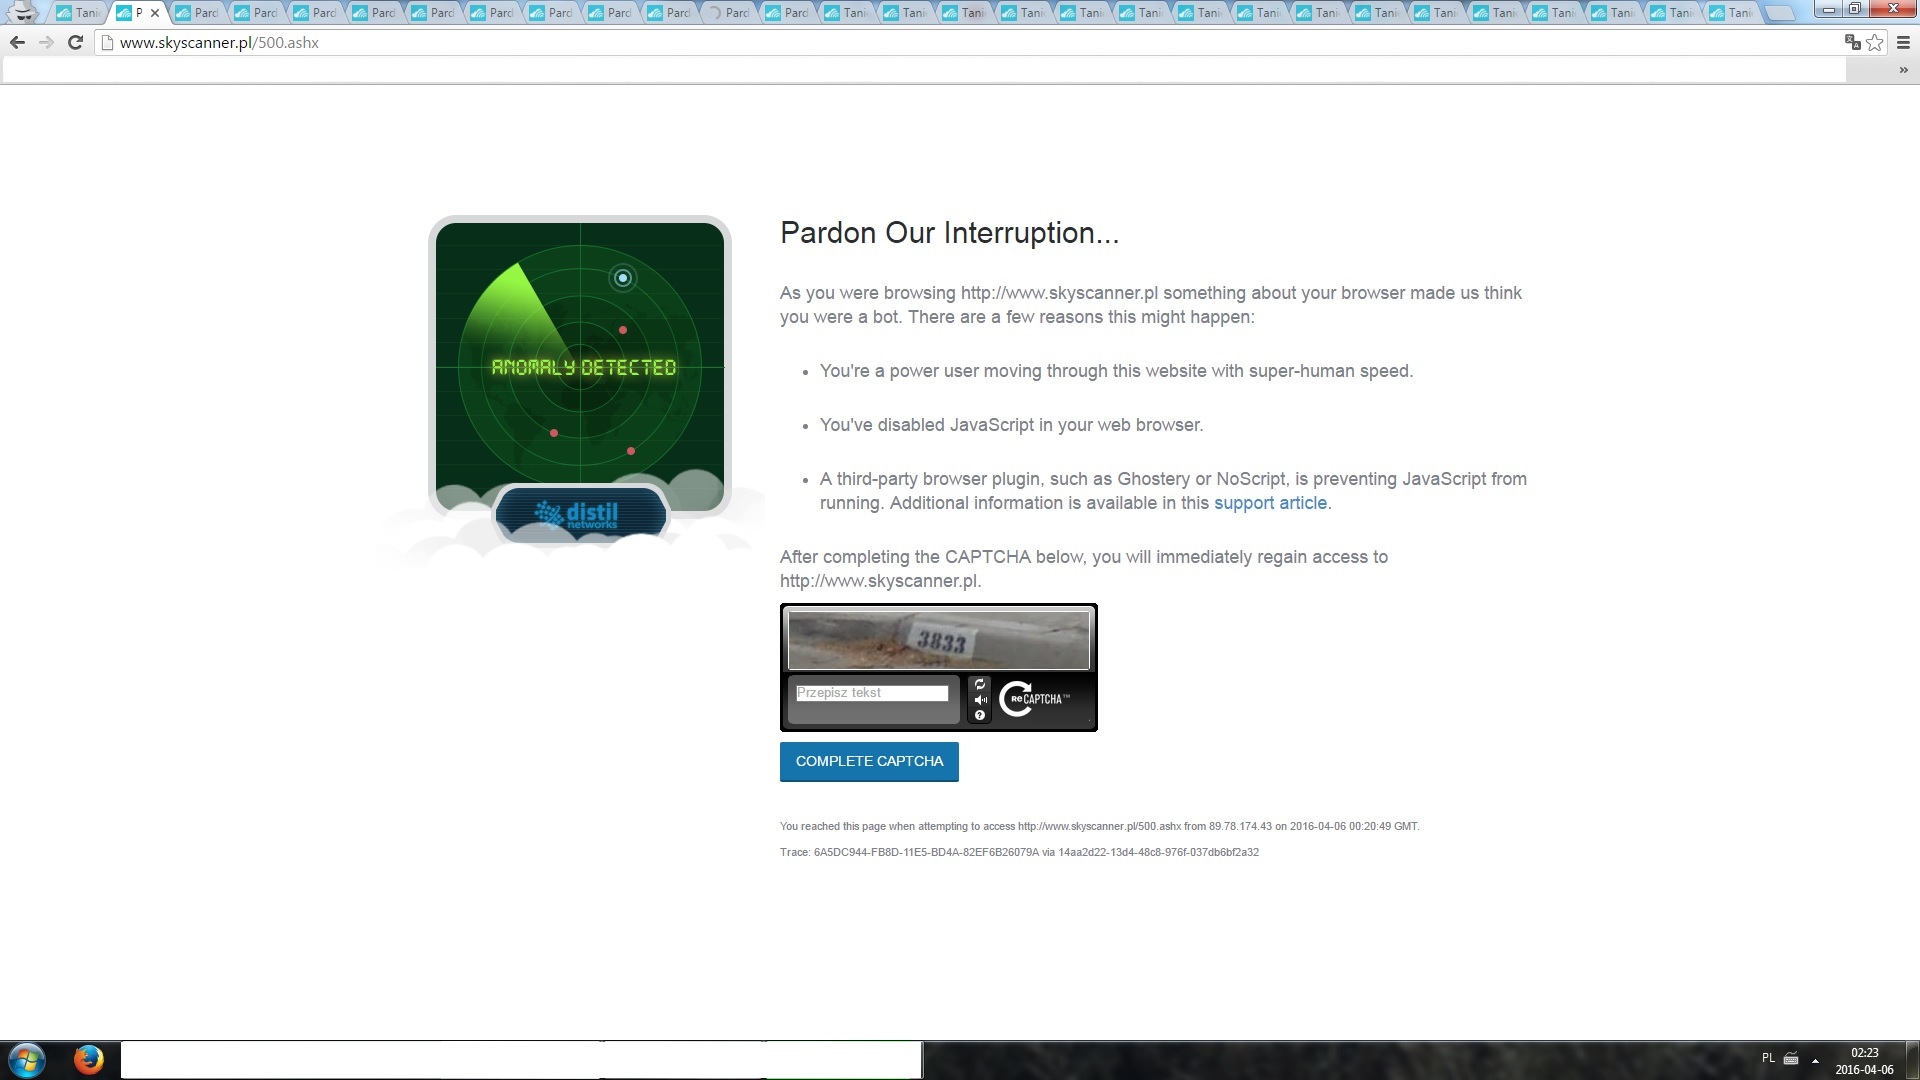Click the Ghostery or NoScript bullet text
The height and width of the screenshot is (1080, 1920).
pos(1173,491)
